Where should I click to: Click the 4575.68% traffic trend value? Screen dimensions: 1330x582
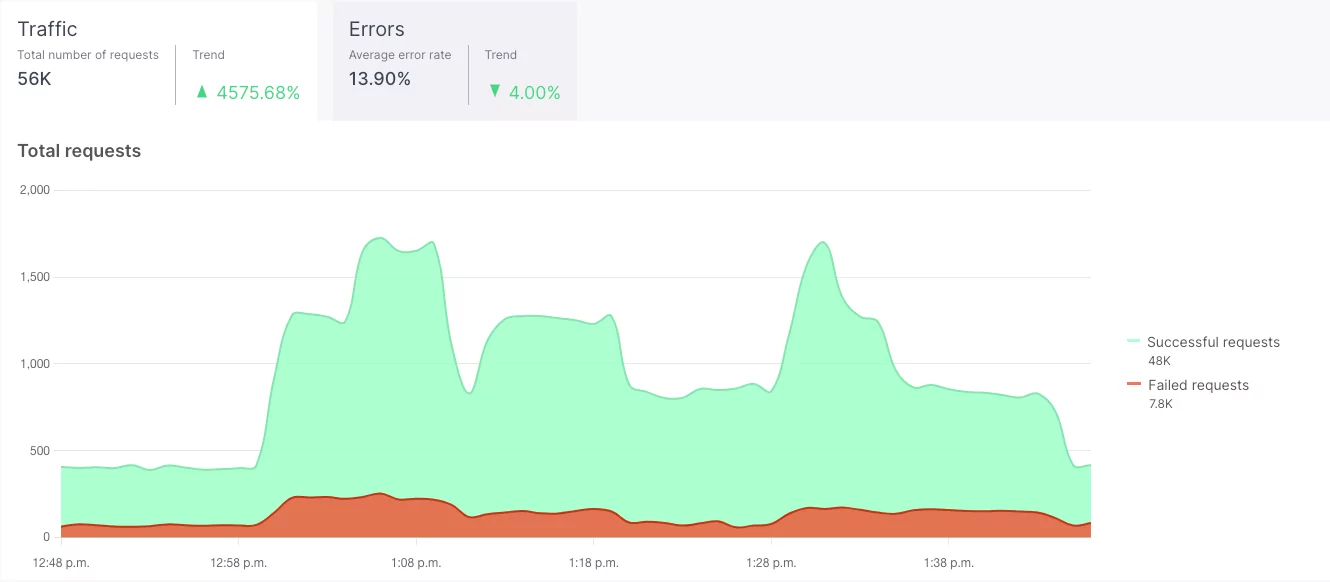click(258, 93)
